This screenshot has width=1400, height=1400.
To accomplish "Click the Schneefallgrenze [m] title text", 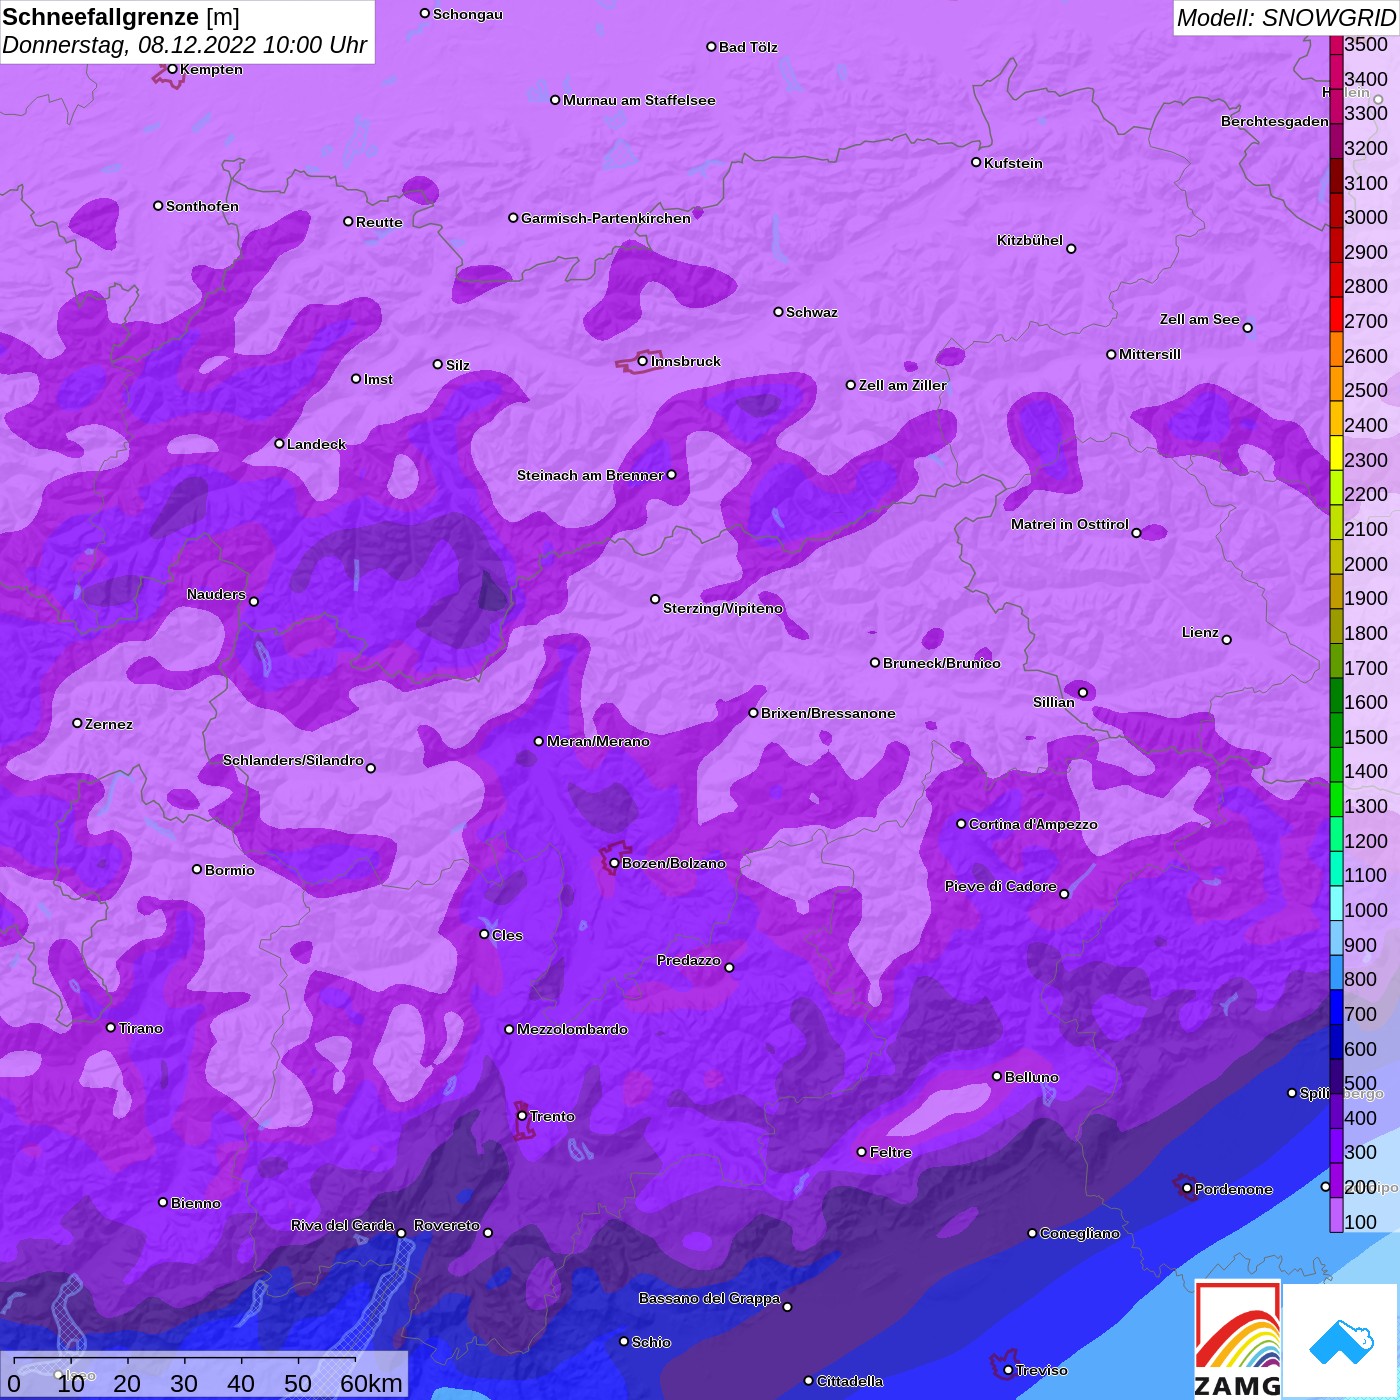I will 121,17.
